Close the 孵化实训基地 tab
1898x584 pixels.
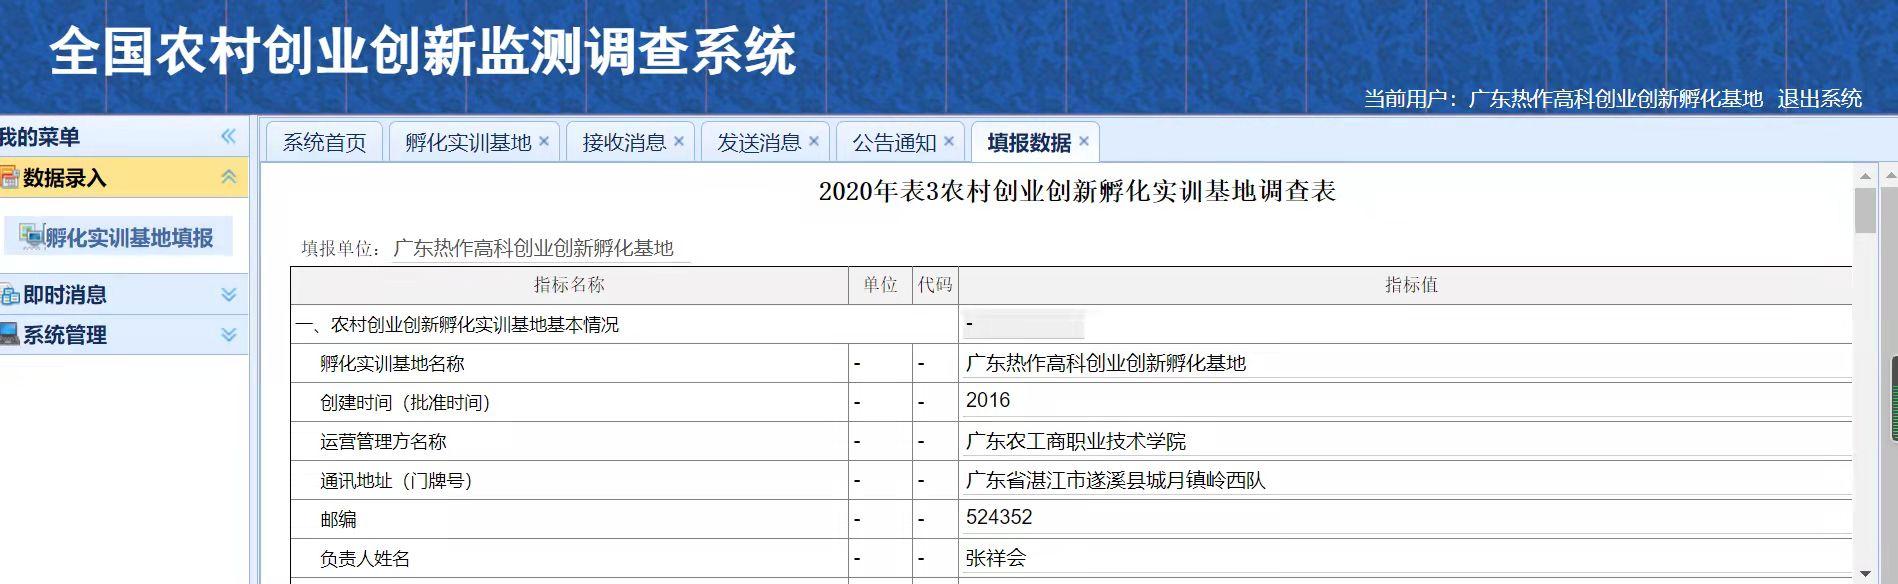[544, 141]
